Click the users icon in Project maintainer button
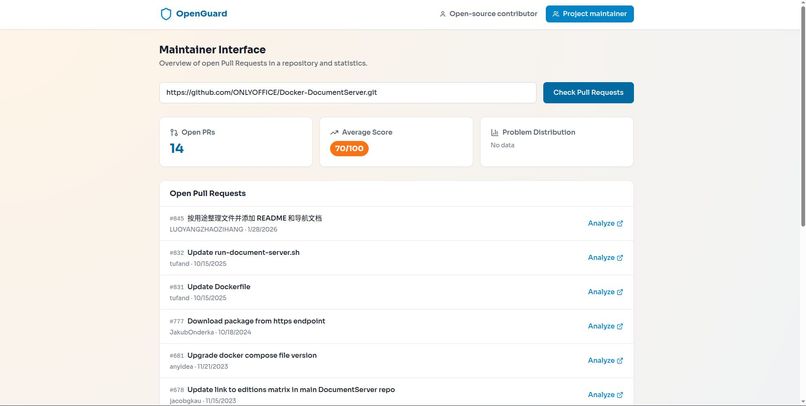 click(556, 14)
